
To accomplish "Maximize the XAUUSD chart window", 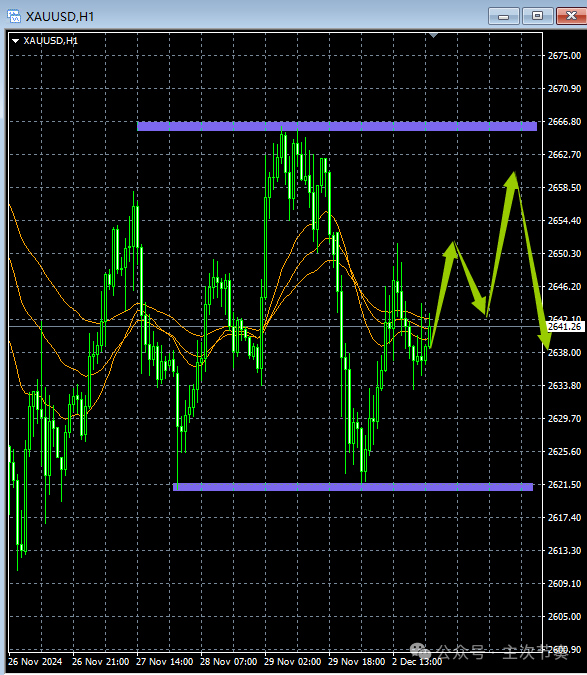I will 537,16.
